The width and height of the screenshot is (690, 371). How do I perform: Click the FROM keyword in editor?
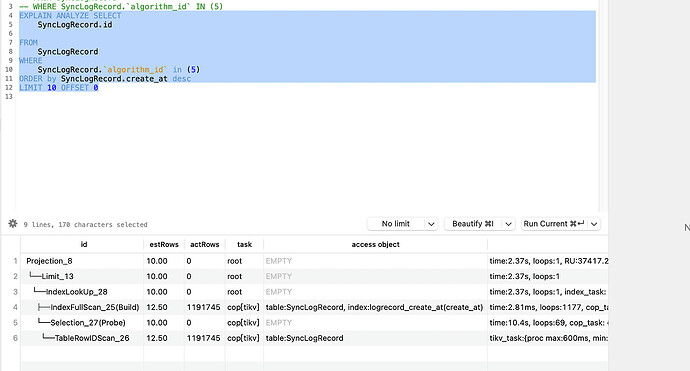[x=28, y=43]
